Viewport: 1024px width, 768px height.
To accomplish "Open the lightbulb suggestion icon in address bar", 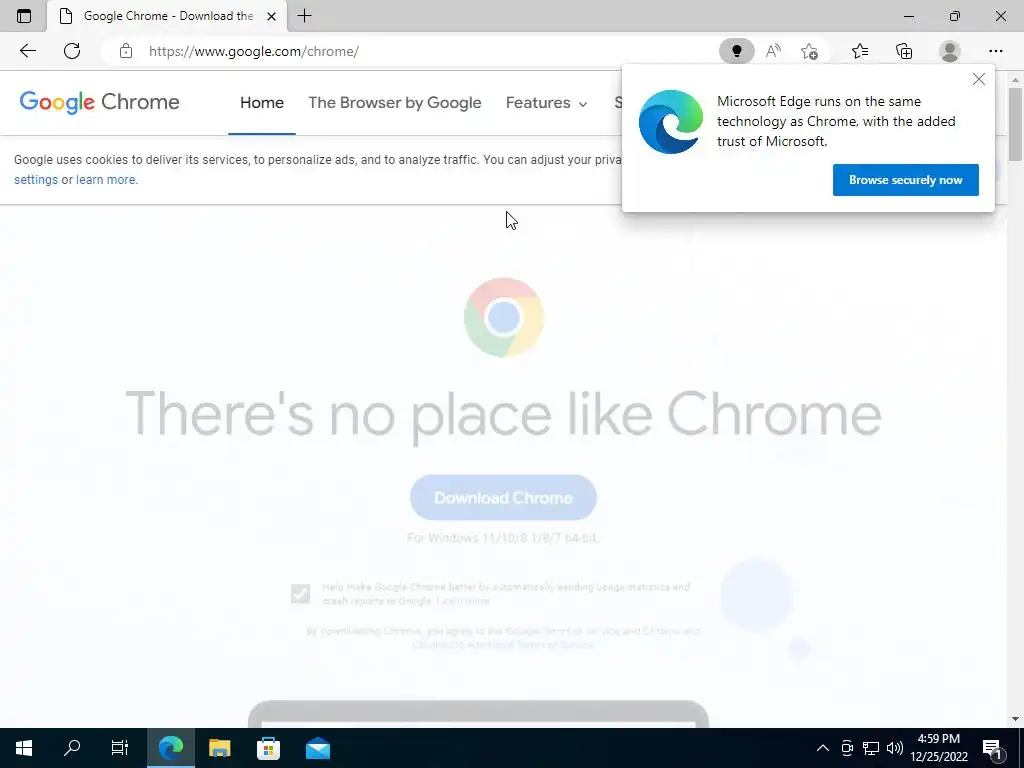I will coord(737,51).
